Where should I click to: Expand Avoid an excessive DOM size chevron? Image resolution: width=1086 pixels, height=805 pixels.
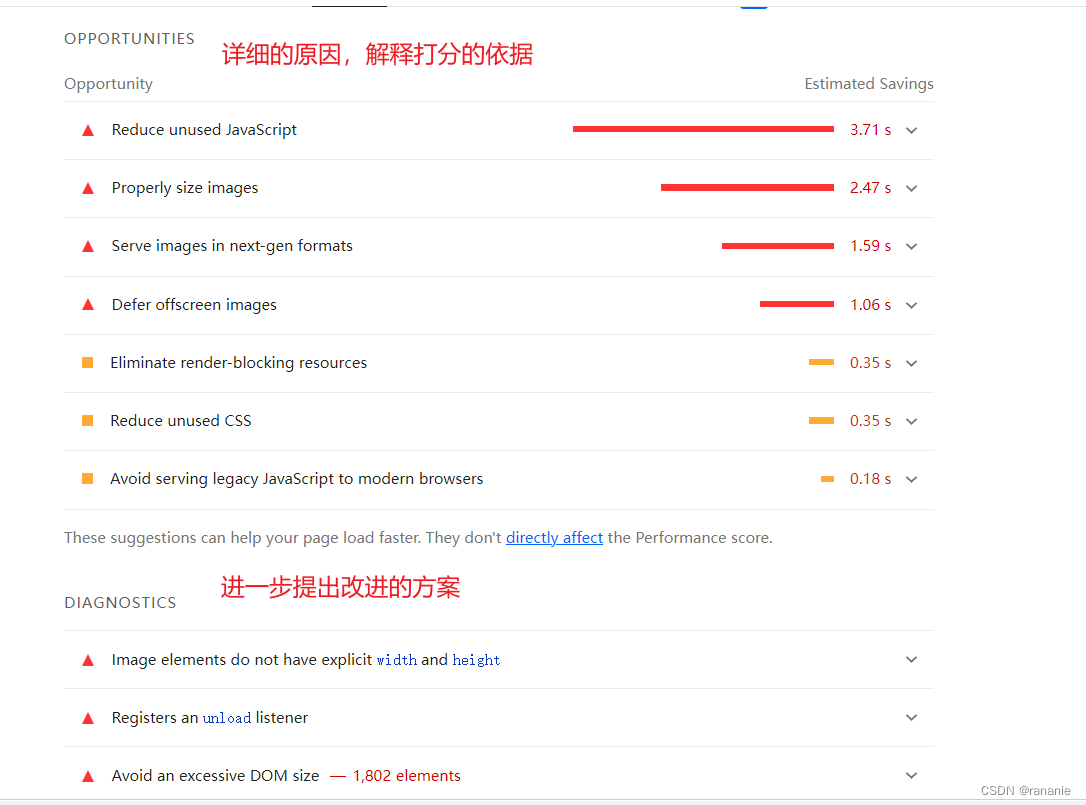pos(911,776)
